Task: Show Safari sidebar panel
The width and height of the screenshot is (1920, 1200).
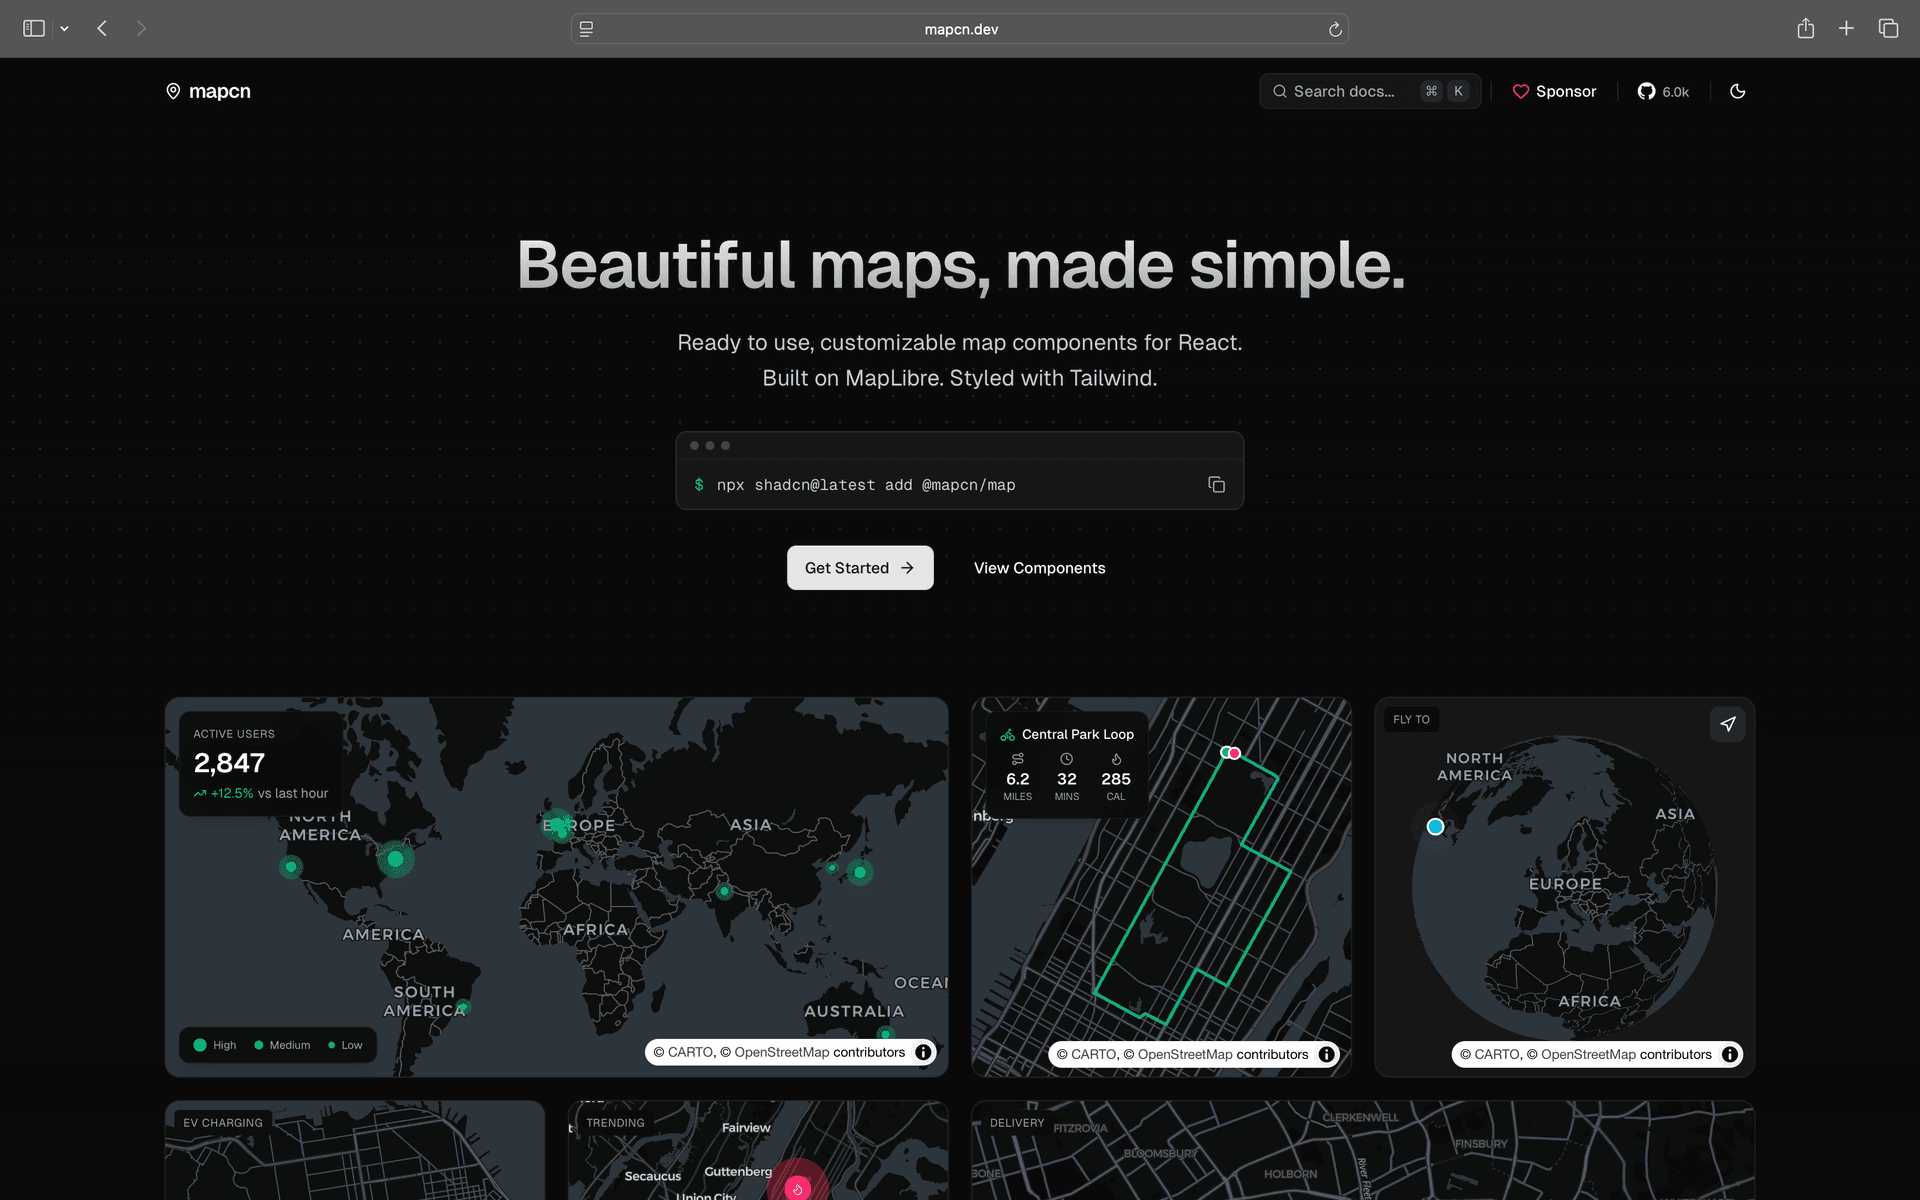Action: click(34, 29)
